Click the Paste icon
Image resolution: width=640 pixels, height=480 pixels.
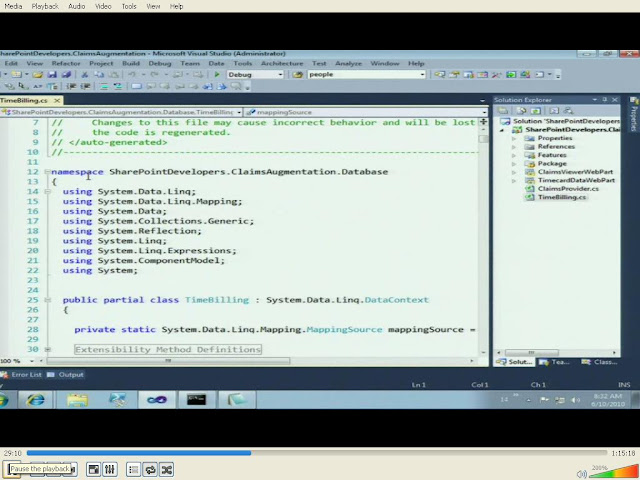point(114,74)
